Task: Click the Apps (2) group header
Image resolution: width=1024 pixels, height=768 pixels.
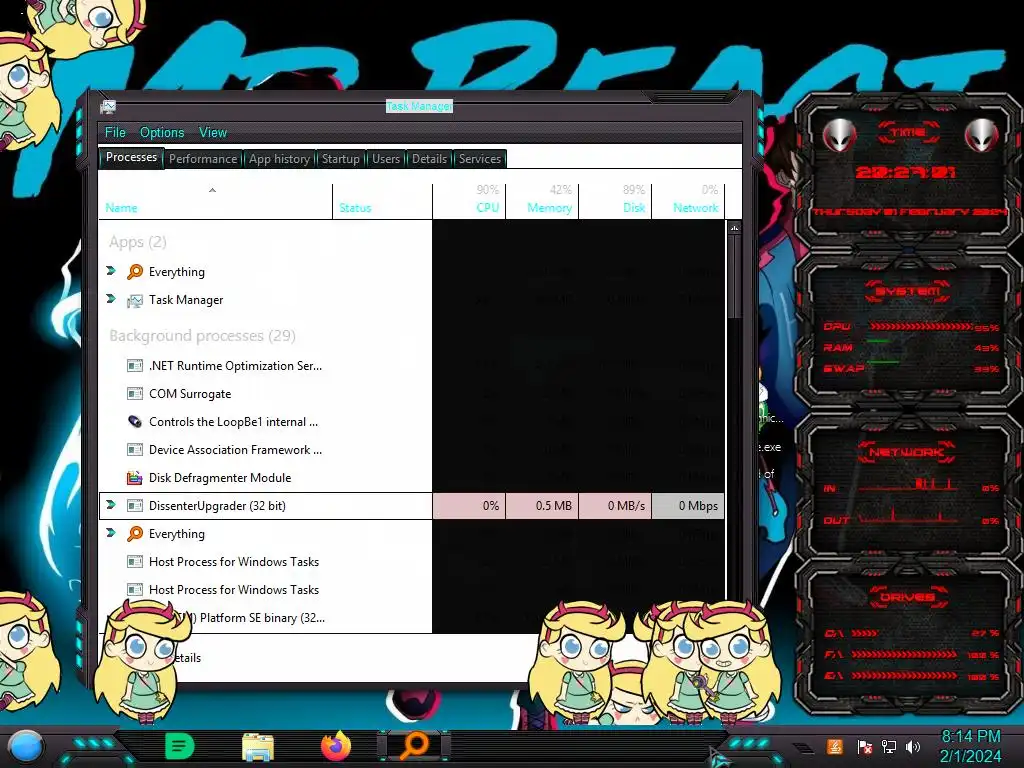Action: point(138,242)
